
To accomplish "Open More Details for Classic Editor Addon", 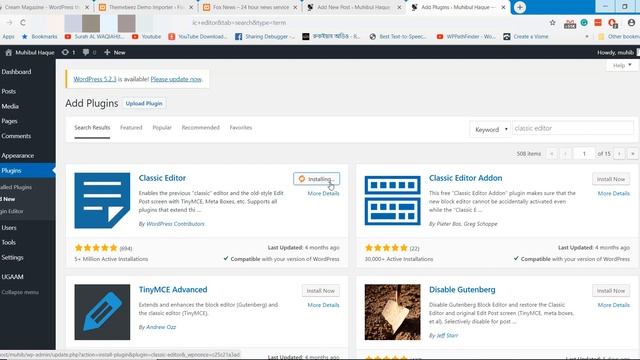I will pos(613,193).
